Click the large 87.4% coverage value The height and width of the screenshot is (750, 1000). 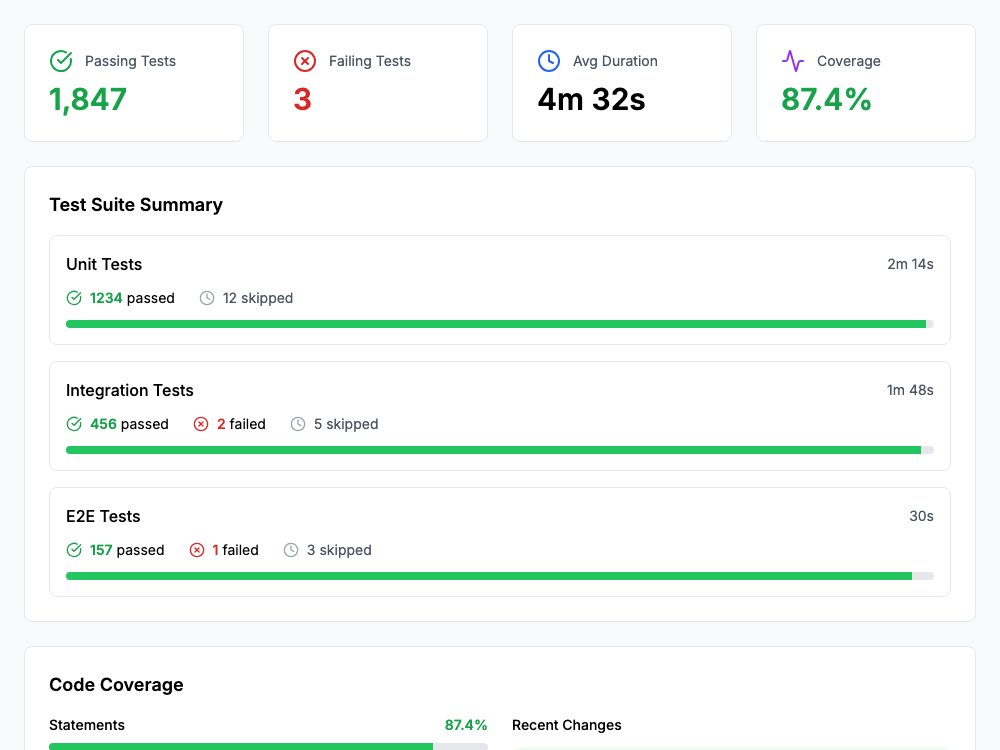tap(826, 99)
